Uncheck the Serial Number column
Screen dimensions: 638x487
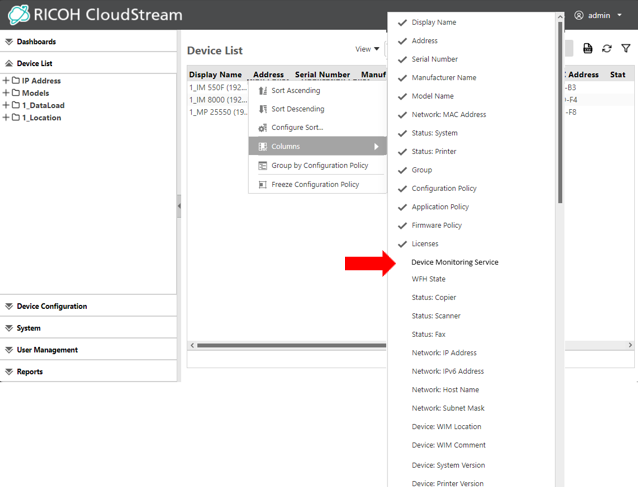[403, 59]
